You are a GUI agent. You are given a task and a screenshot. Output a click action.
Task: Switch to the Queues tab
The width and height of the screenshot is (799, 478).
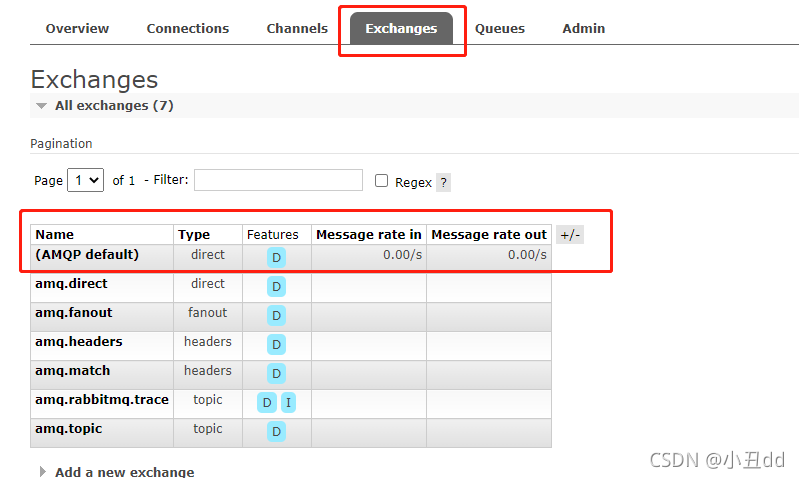pos(499,29)
